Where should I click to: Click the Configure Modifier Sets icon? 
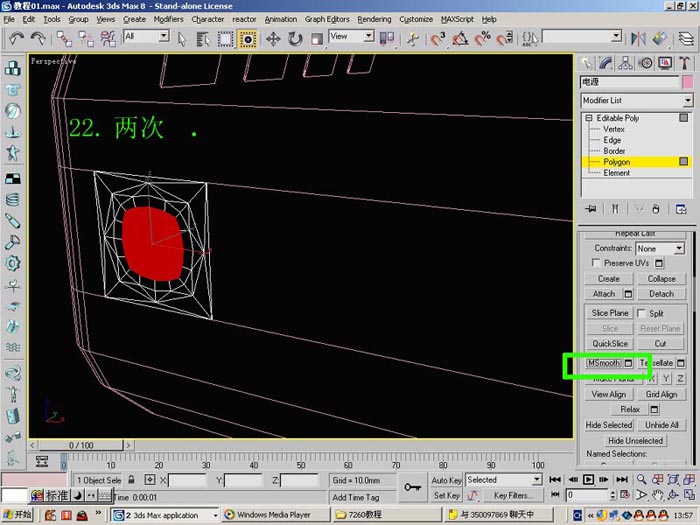coord(681,209)
